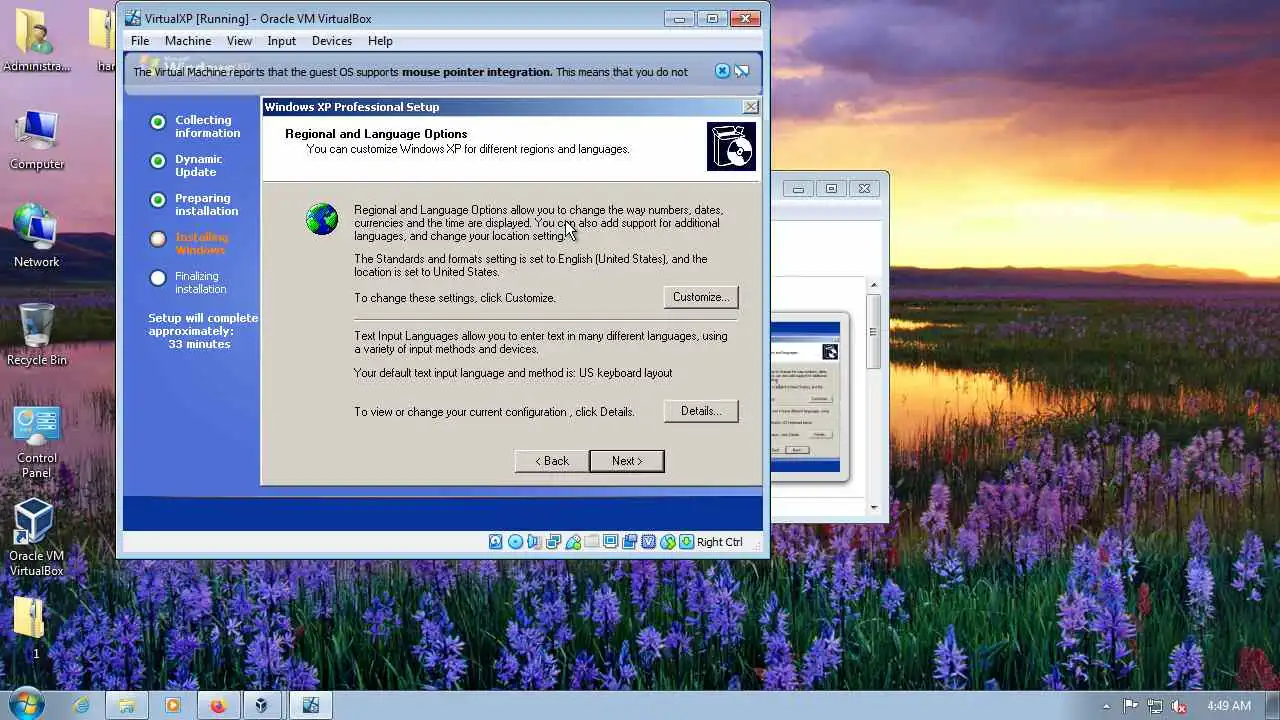Select Oracle VM VirtualBox desktop shortcut
Image resolution: width=1280 pixels, height=720 pixels.
pos(36,537)
